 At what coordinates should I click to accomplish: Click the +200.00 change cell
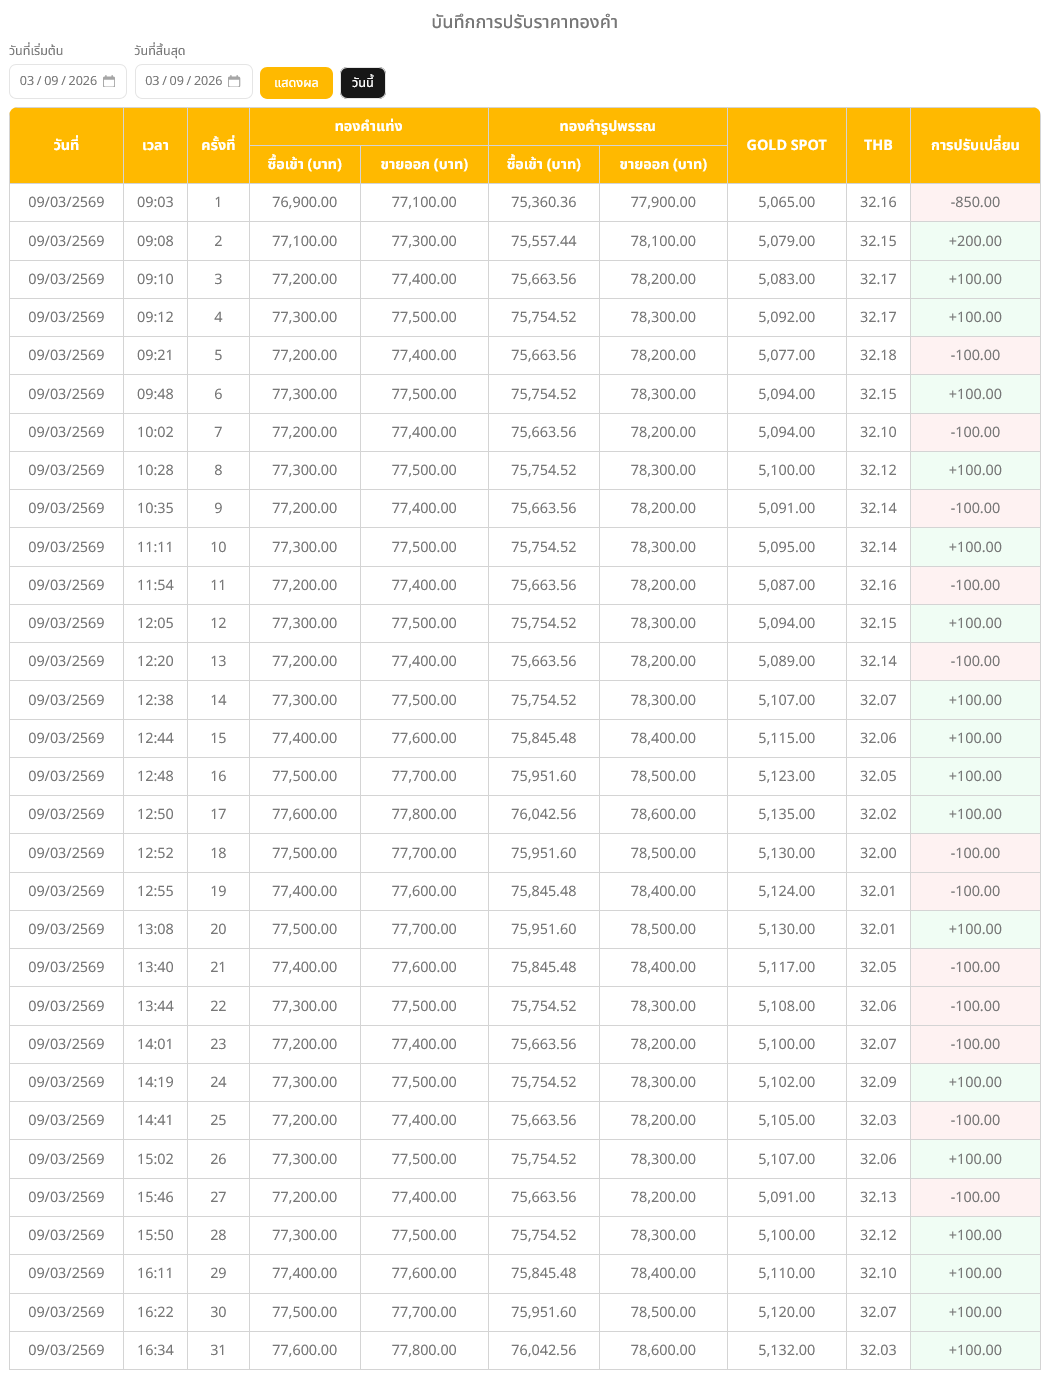pos(975,241)
